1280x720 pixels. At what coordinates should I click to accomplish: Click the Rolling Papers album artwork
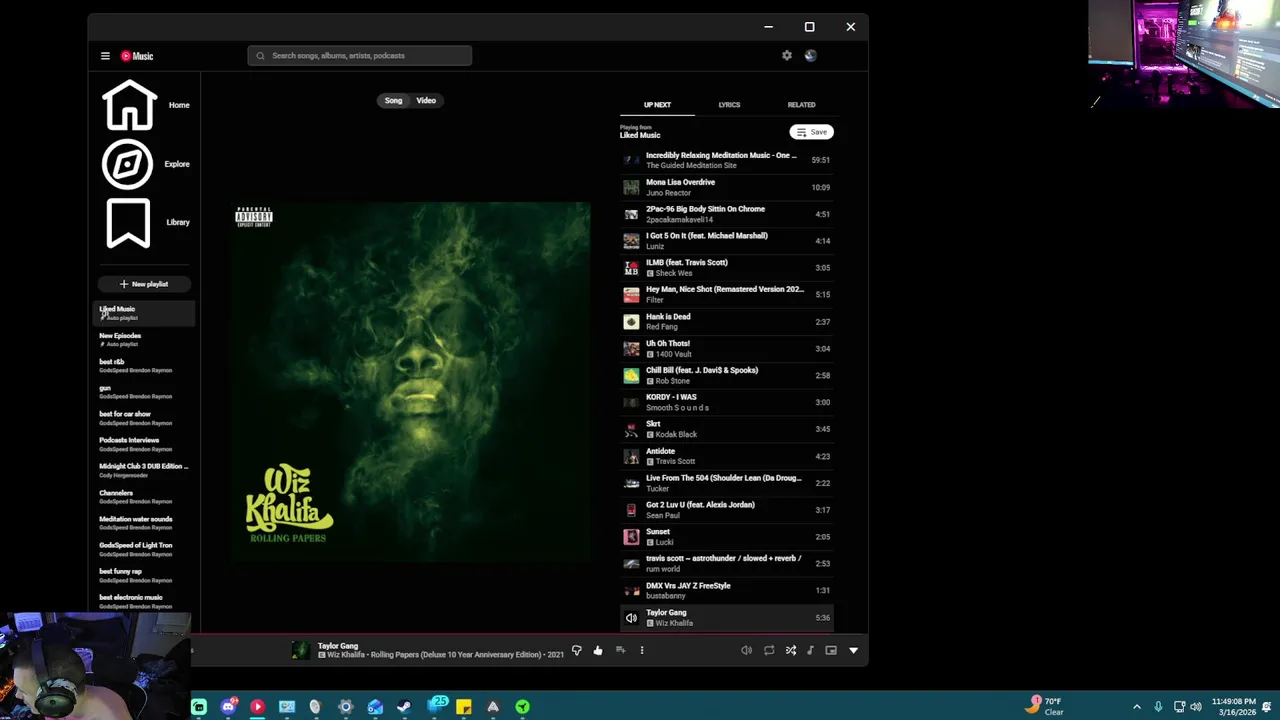[x=410, y=380]
